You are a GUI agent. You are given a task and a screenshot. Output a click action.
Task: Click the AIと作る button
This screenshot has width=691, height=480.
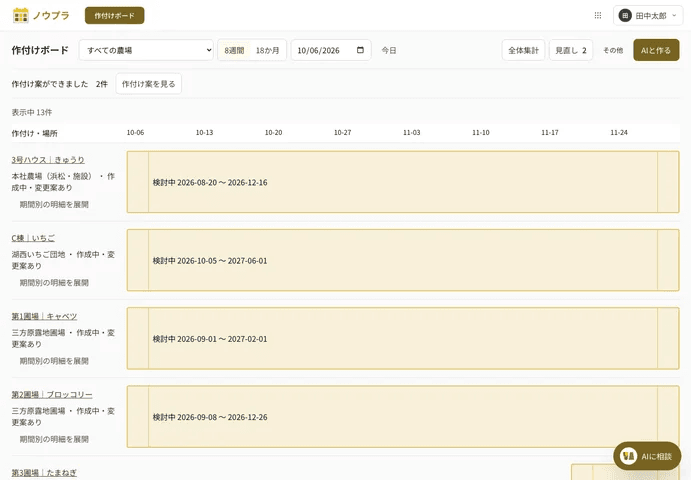[656, 50]
